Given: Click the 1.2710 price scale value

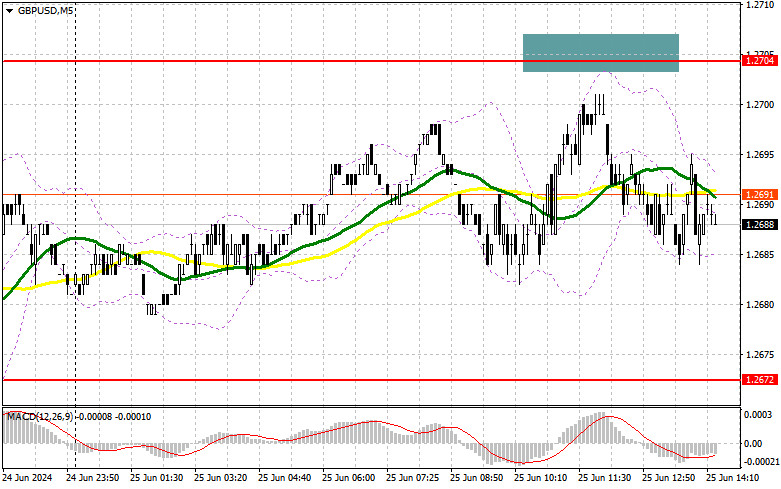Looking at the screenshot, I should point(760,4).
